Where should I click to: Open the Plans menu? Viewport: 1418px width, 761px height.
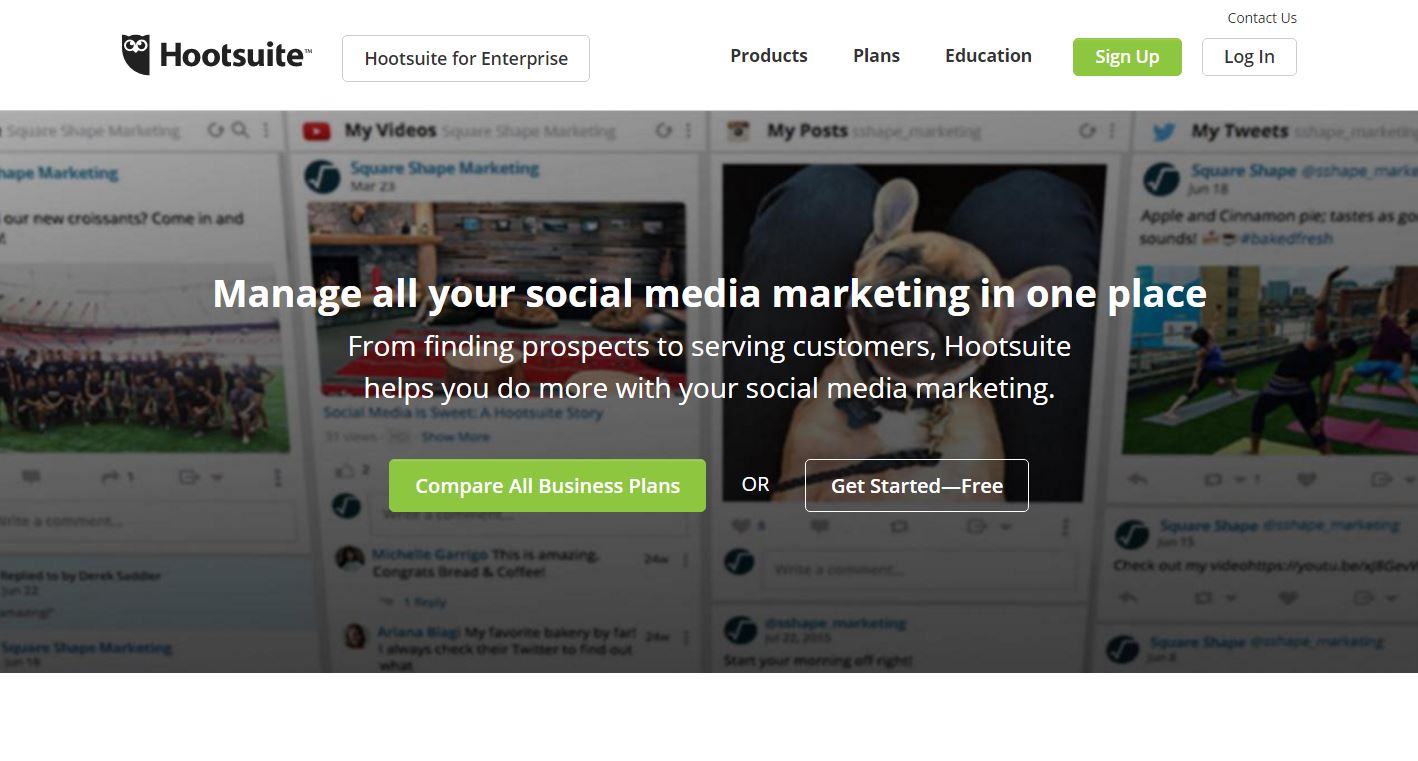click(x=876, y=56)
